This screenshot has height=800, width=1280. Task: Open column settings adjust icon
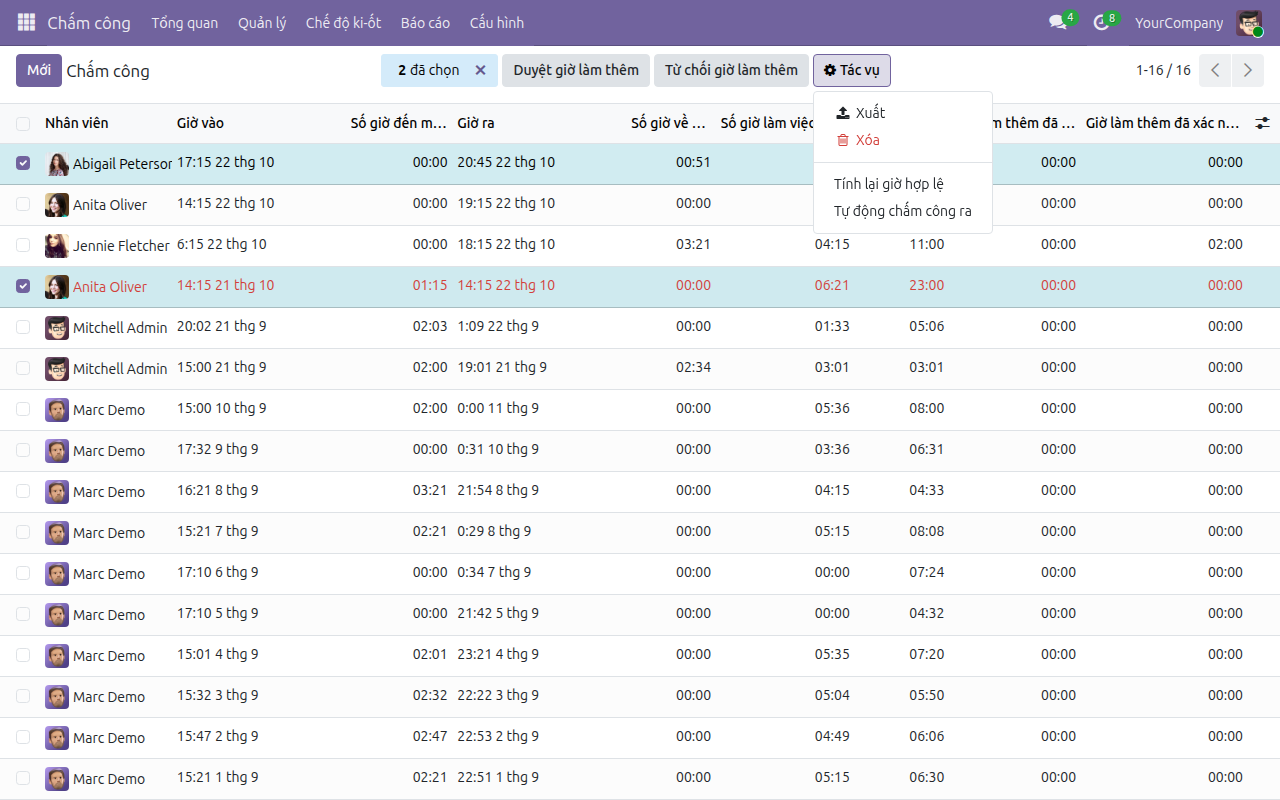pyautogui.click(x=1263, y=123)
